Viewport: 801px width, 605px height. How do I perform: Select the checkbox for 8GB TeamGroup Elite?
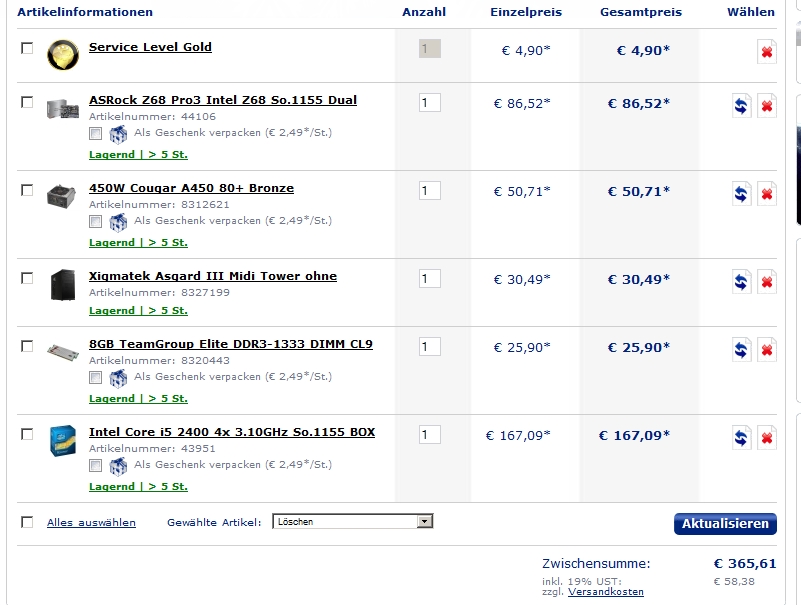tap(27, 346)
